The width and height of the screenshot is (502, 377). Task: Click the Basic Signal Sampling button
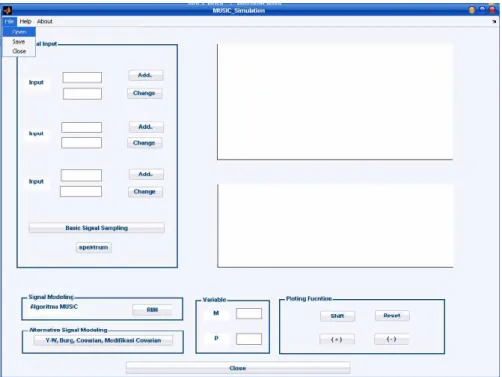coord(97,228)
